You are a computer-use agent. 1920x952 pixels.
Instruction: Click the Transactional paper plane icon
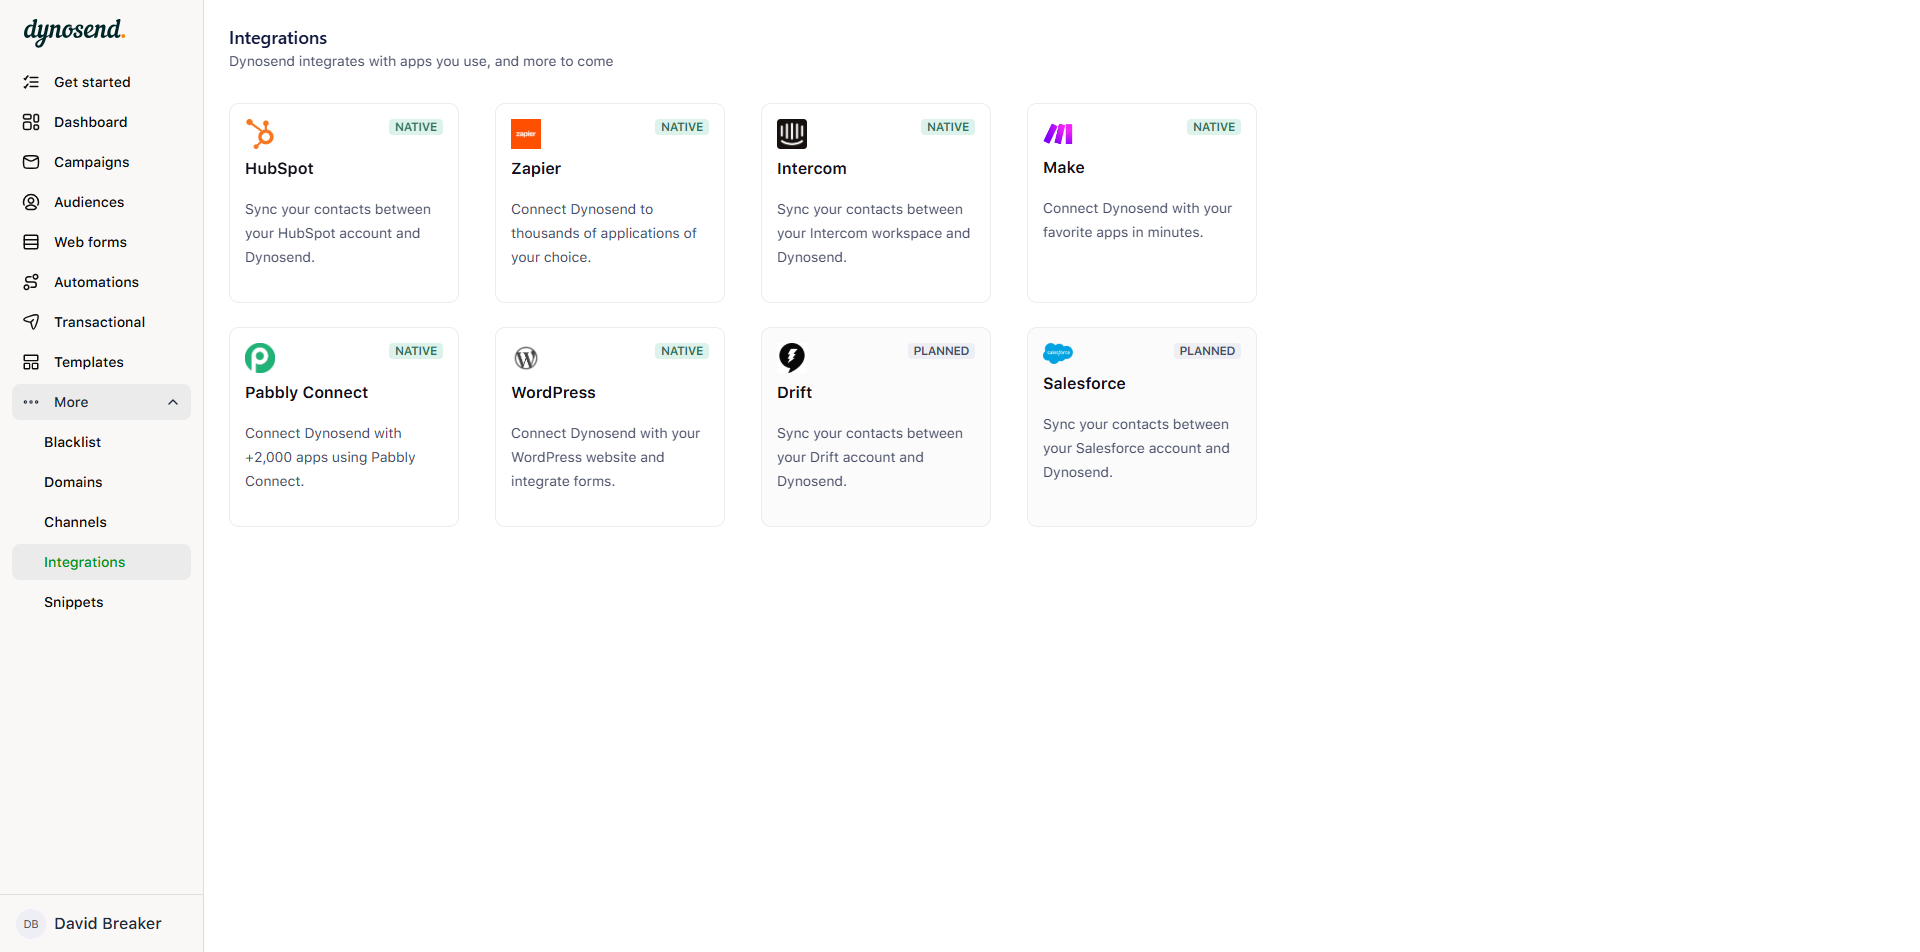coord(31,321)
